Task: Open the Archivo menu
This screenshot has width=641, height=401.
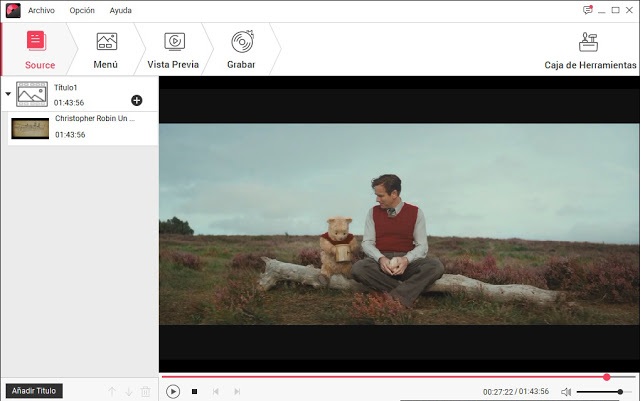Action: pos(41,11)
